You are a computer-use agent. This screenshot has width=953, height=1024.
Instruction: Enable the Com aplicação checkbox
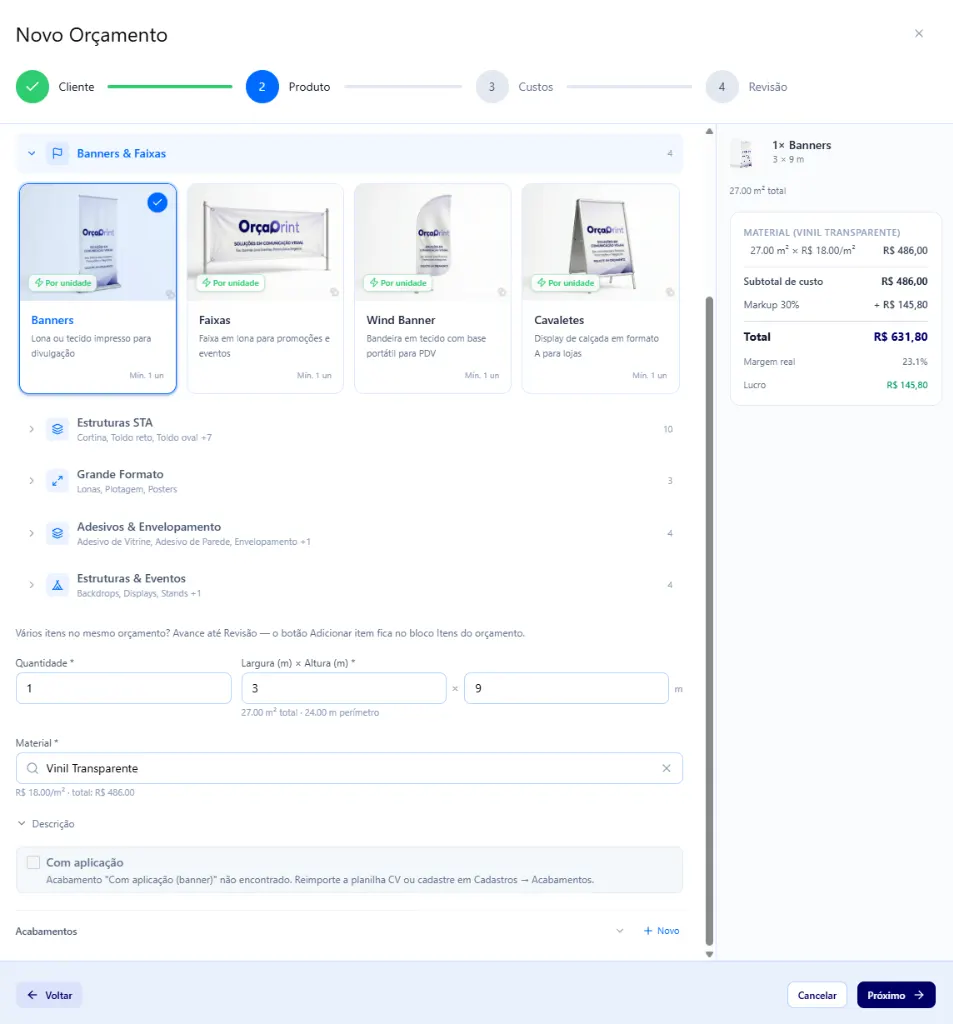pos(33,862)
